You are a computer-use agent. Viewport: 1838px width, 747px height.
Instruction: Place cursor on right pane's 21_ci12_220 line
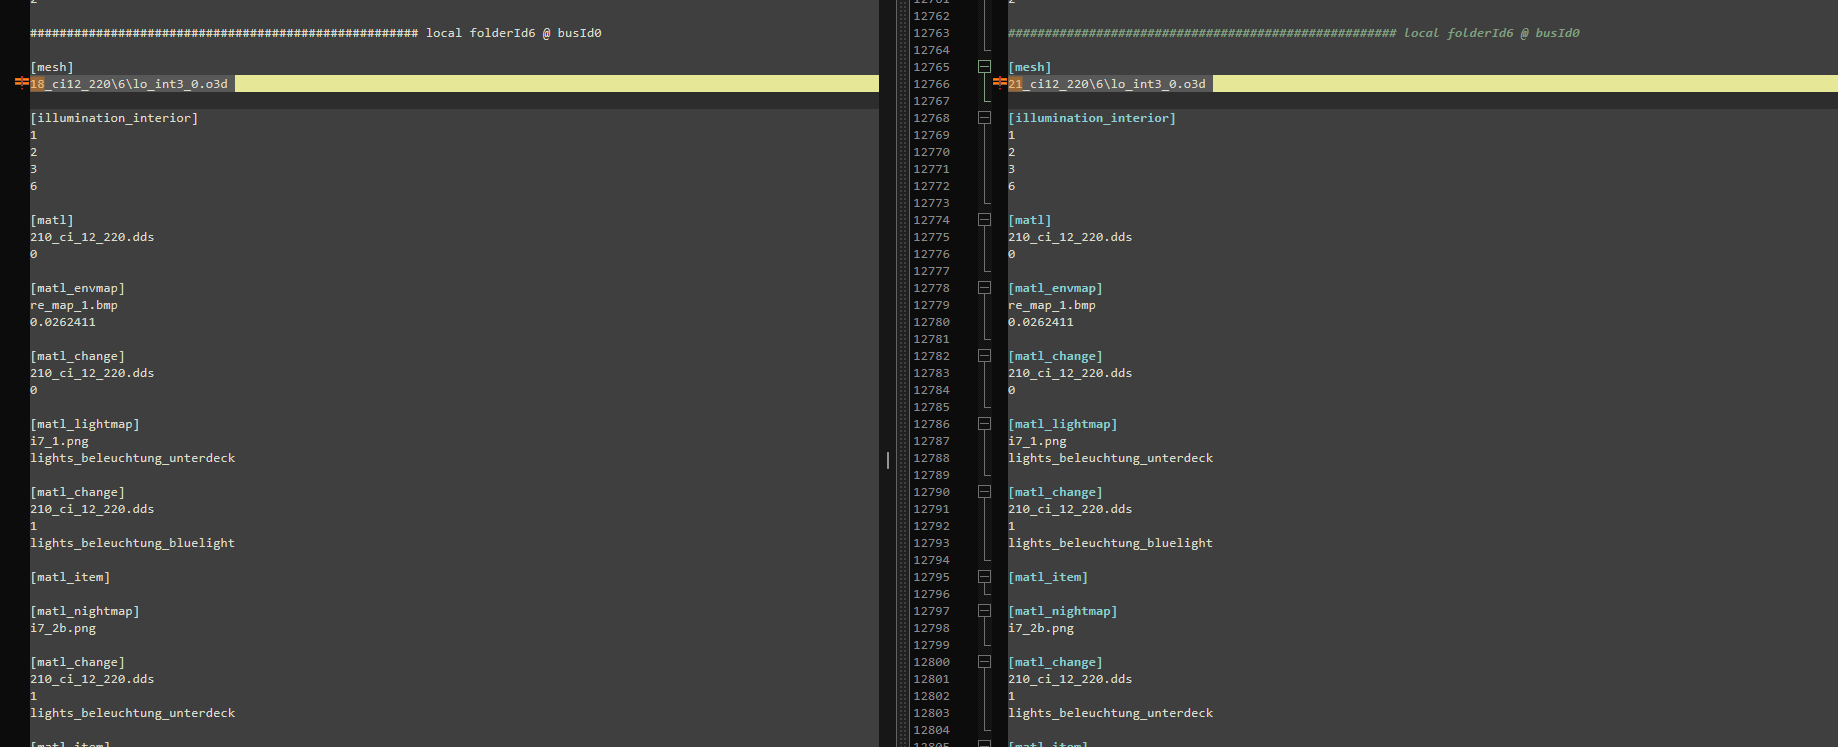(x=1108, y=84)
